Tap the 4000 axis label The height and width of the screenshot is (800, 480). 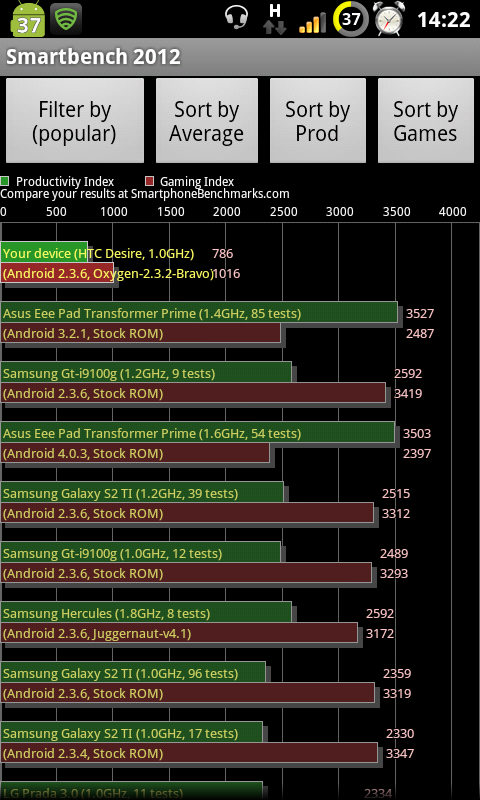click(452, 212)
